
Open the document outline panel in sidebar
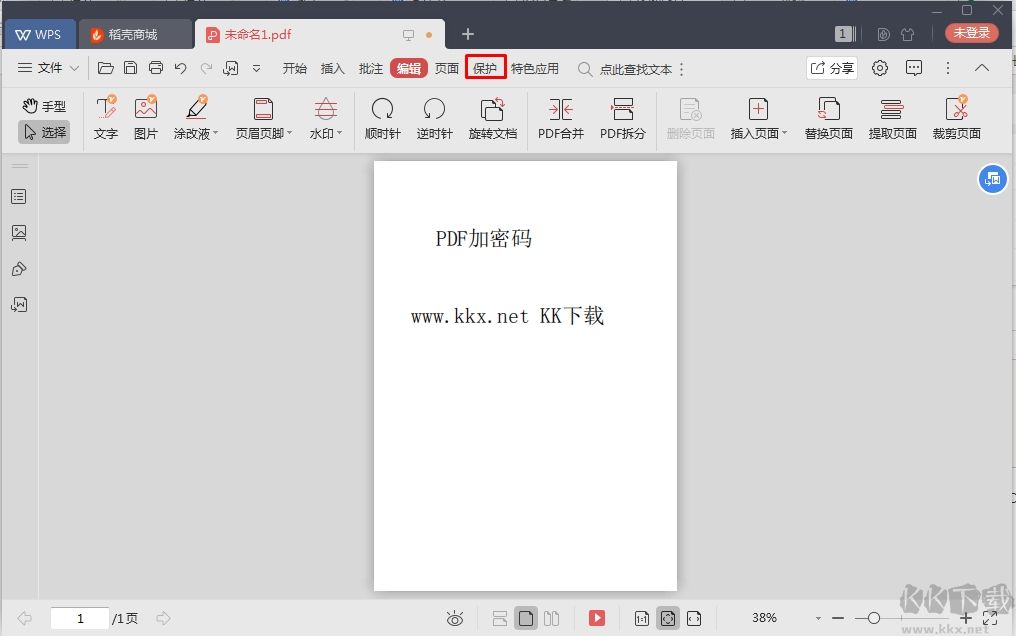[x=19, y=196]
